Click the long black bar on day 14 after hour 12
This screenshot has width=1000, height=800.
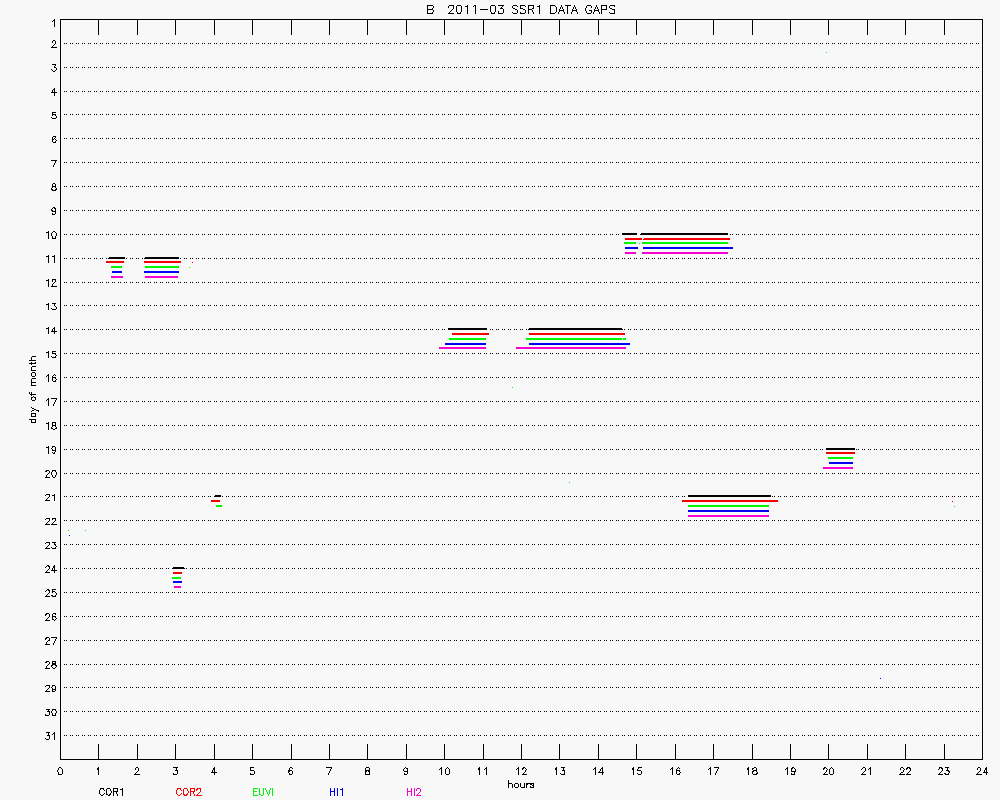[x=575, y=329]
